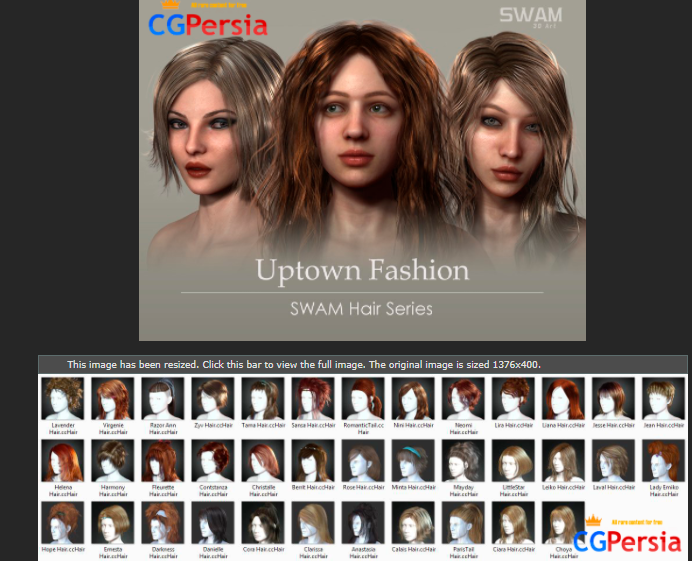This screenshot has height=561, width=692.
Task: Click the Hope Hair thumbnail
Action: [63, 523]
